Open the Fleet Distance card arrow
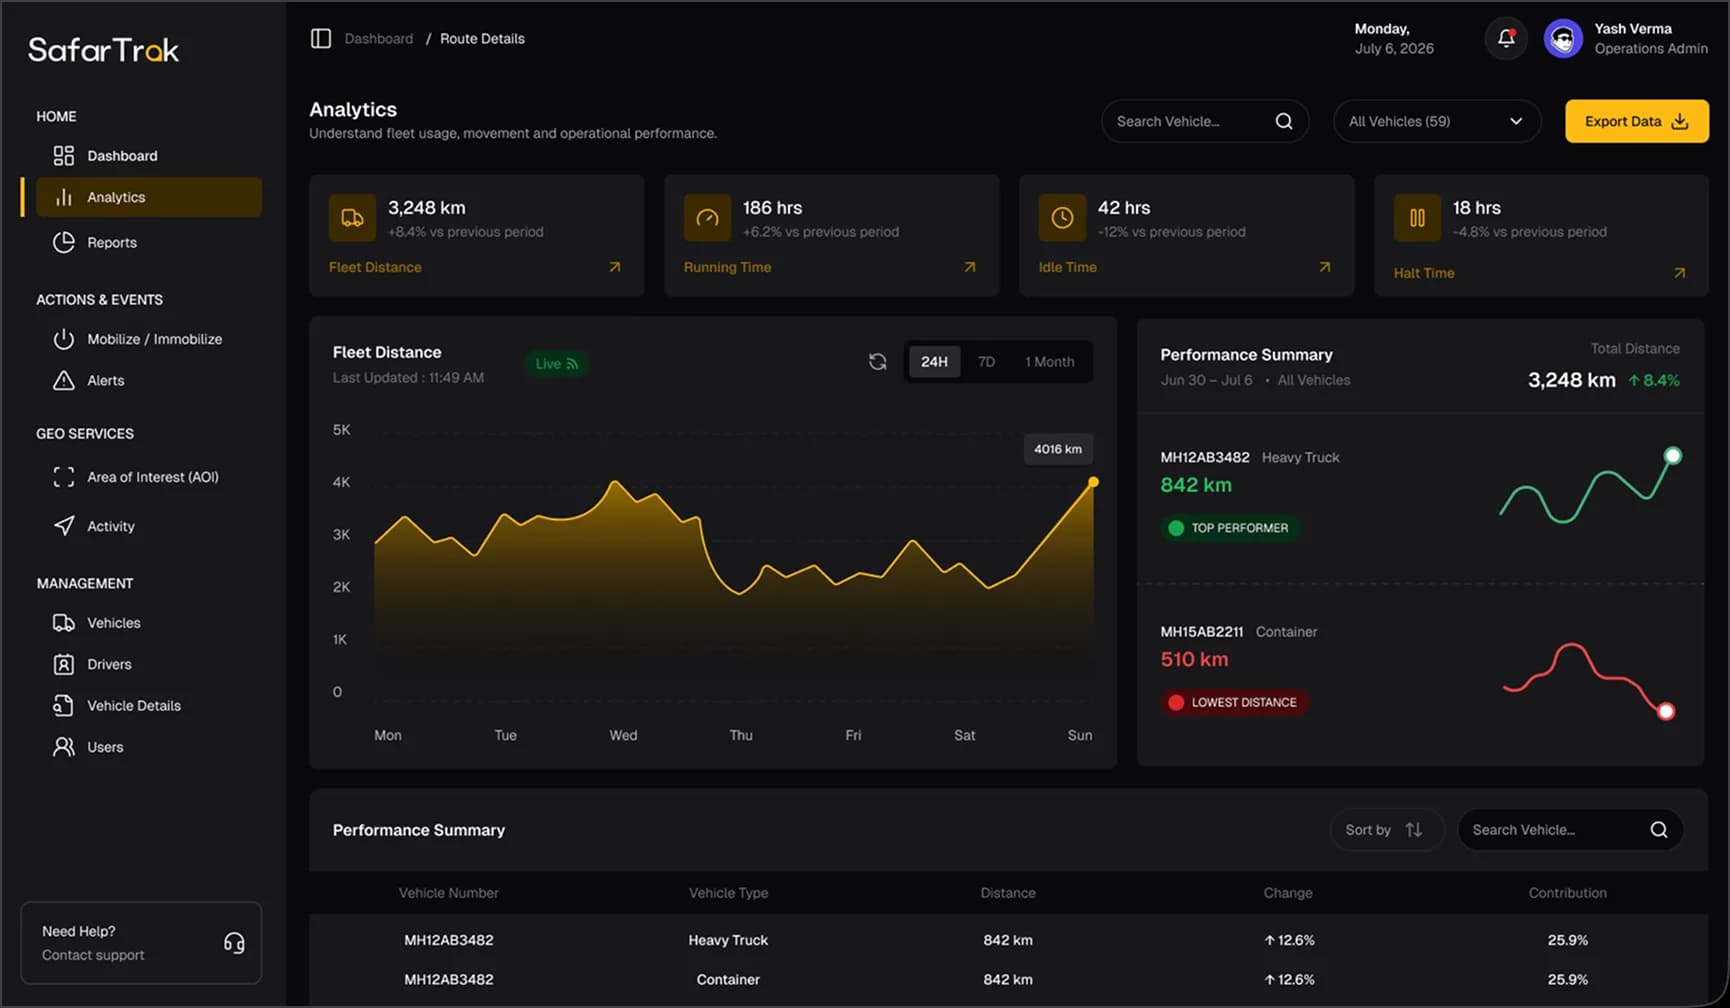The image size is (1730, 1008). 615,267
